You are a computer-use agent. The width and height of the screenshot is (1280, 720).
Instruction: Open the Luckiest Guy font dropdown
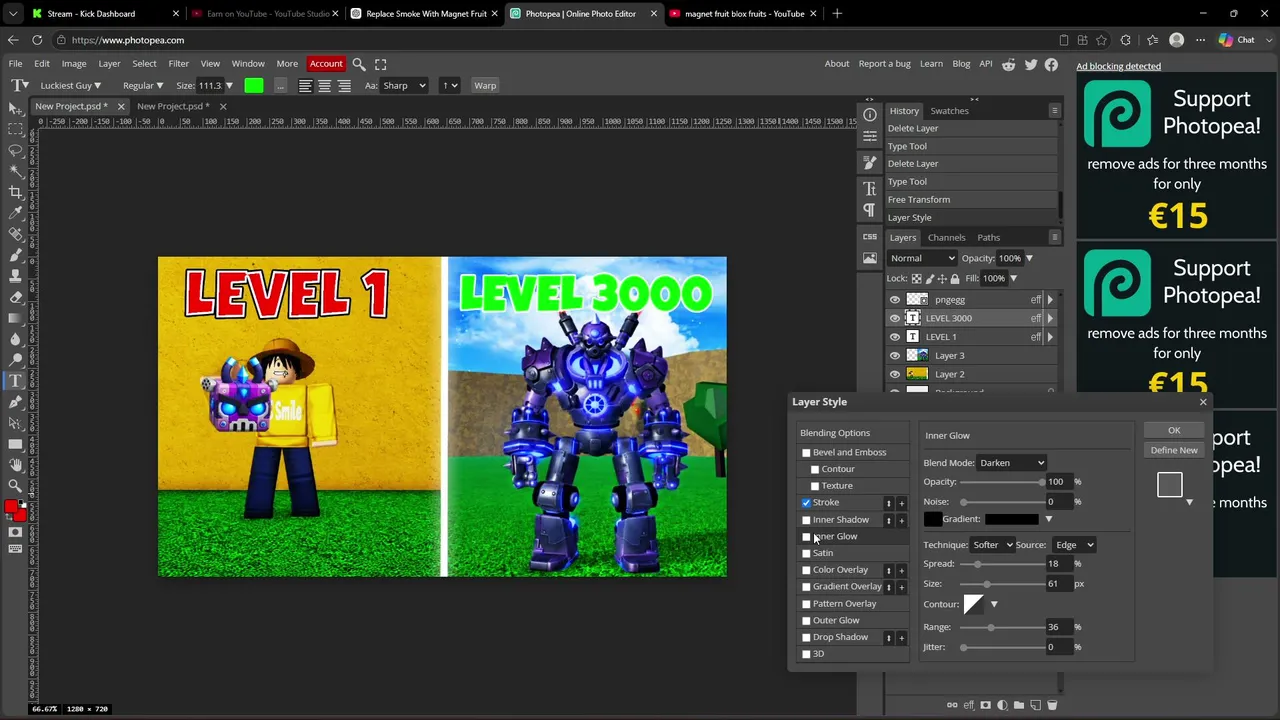pyautogui.click(x=69, y=86)
